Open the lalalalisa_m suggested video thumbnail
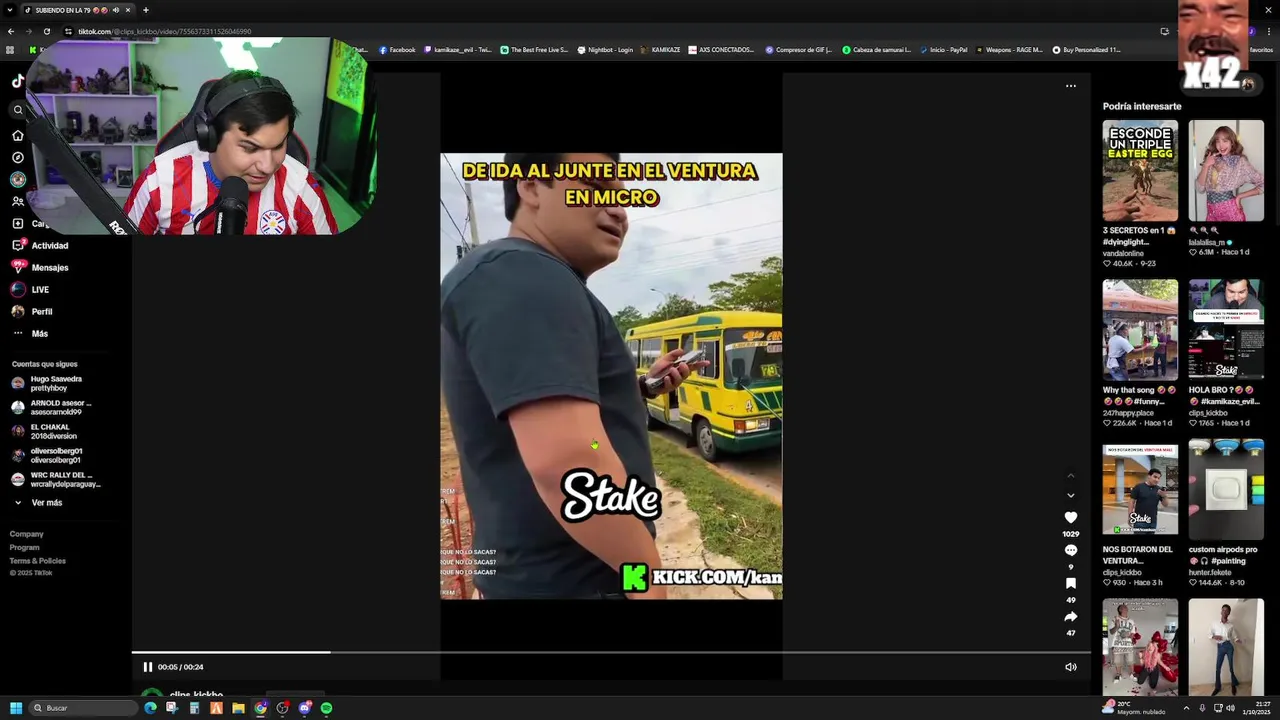The height and width of the screenshot is (720, 1280). 1226,171
